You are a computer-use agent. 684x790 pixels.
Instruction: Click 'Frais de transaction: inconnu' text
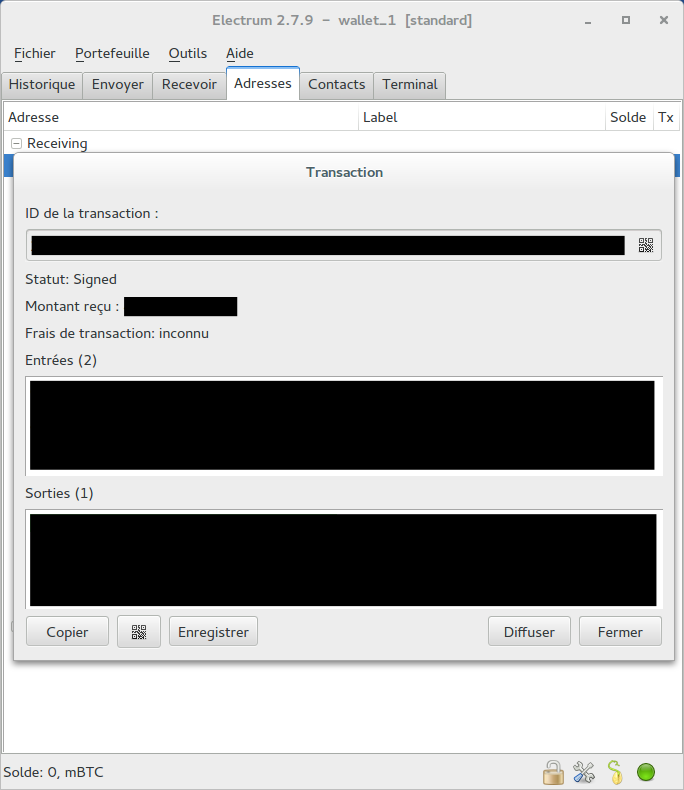click(x=117, y=334)
